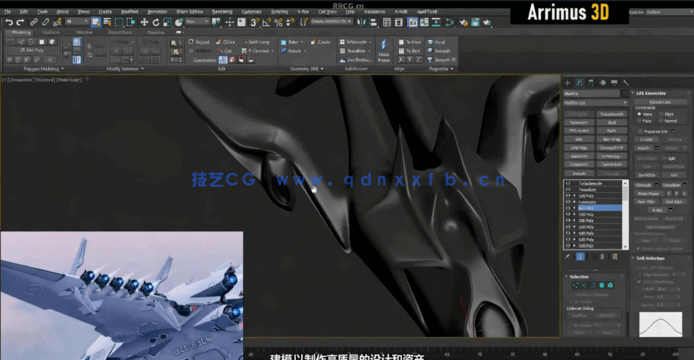
Task: Open Select by Name dialog icon
Action: (107, 22)
